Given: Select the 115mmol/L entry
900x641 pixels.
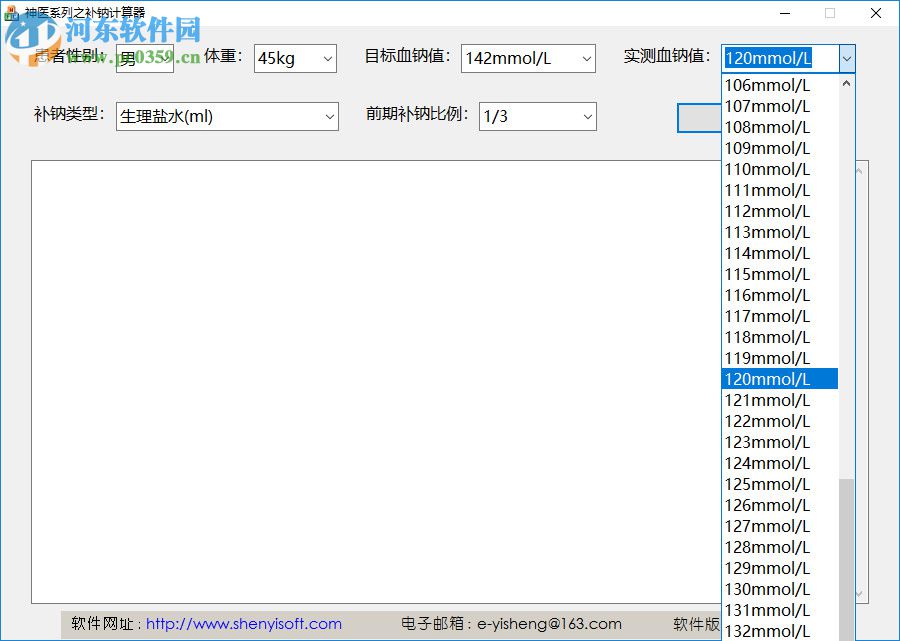Looking at the screenshot, I should click(x=779, y=274).
